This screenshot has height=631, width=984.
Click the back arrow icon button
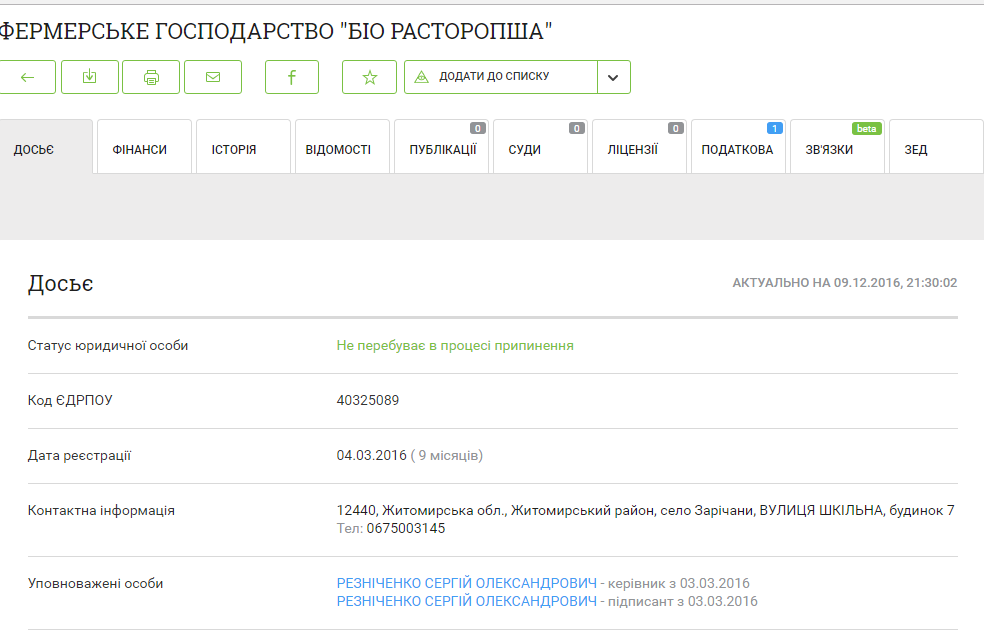[27, 77]
